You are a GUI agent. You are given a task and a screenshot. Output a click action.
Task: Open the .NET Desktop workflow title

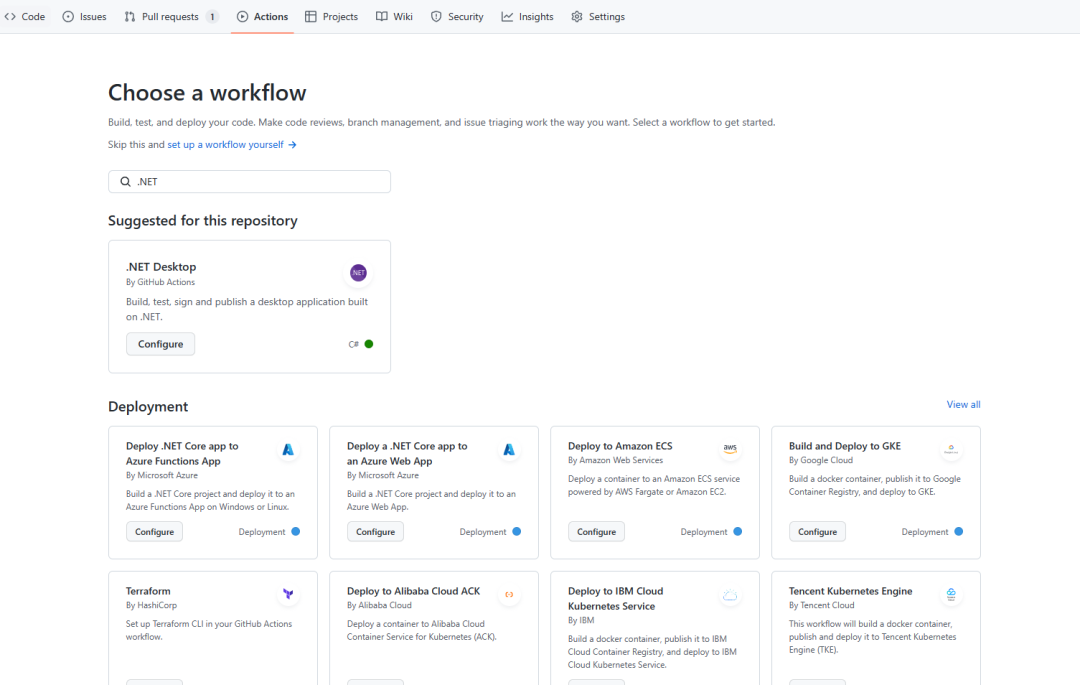point(161,266)
